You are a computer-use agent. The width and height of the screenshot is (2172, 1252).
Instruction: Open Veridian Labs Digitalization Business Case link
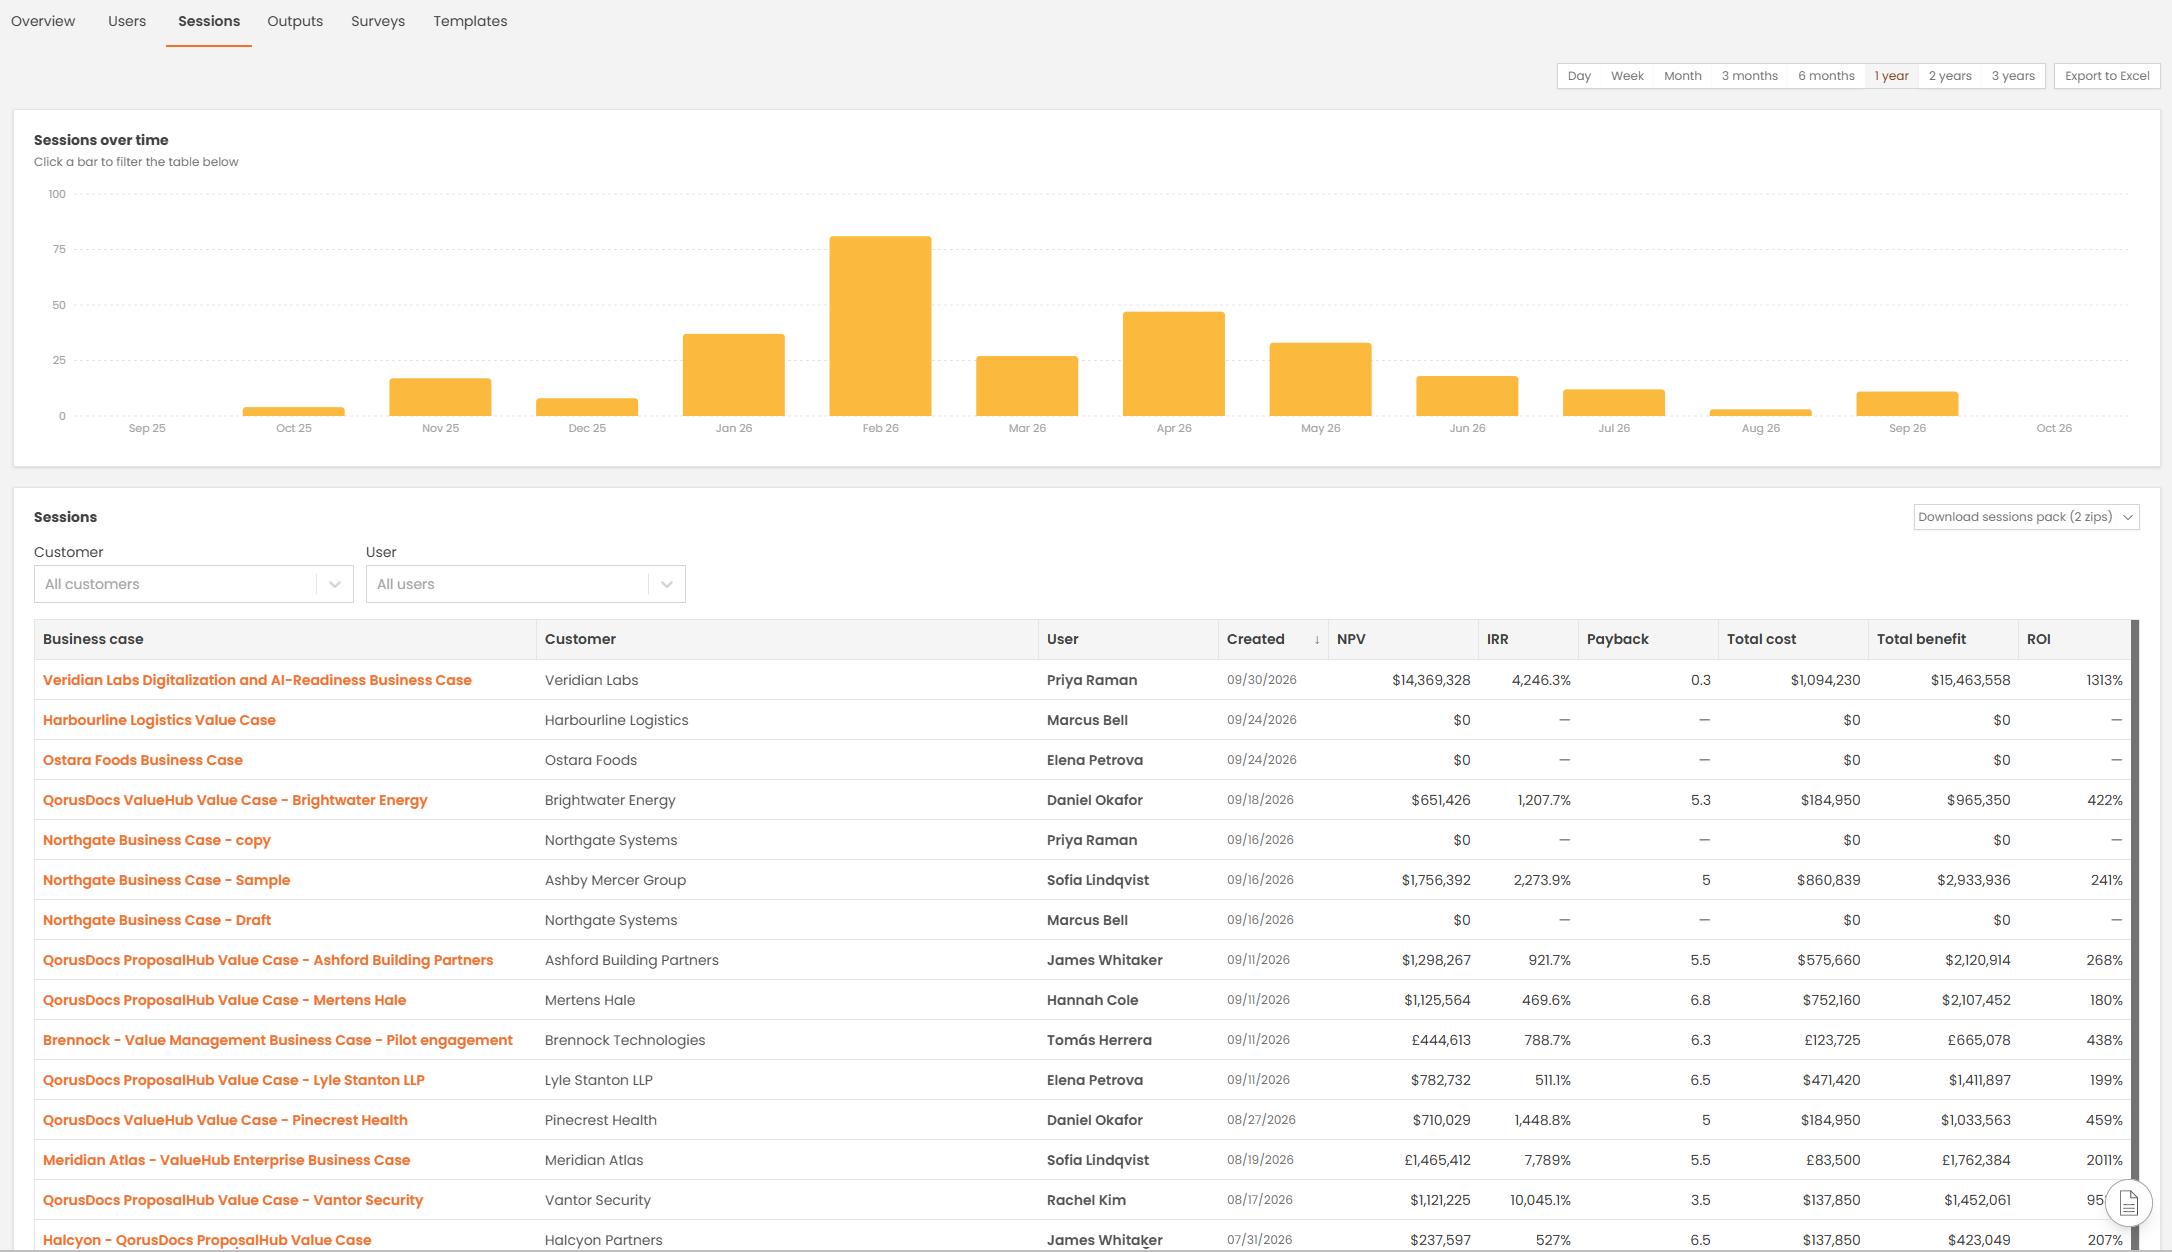[x=257, y=680]
